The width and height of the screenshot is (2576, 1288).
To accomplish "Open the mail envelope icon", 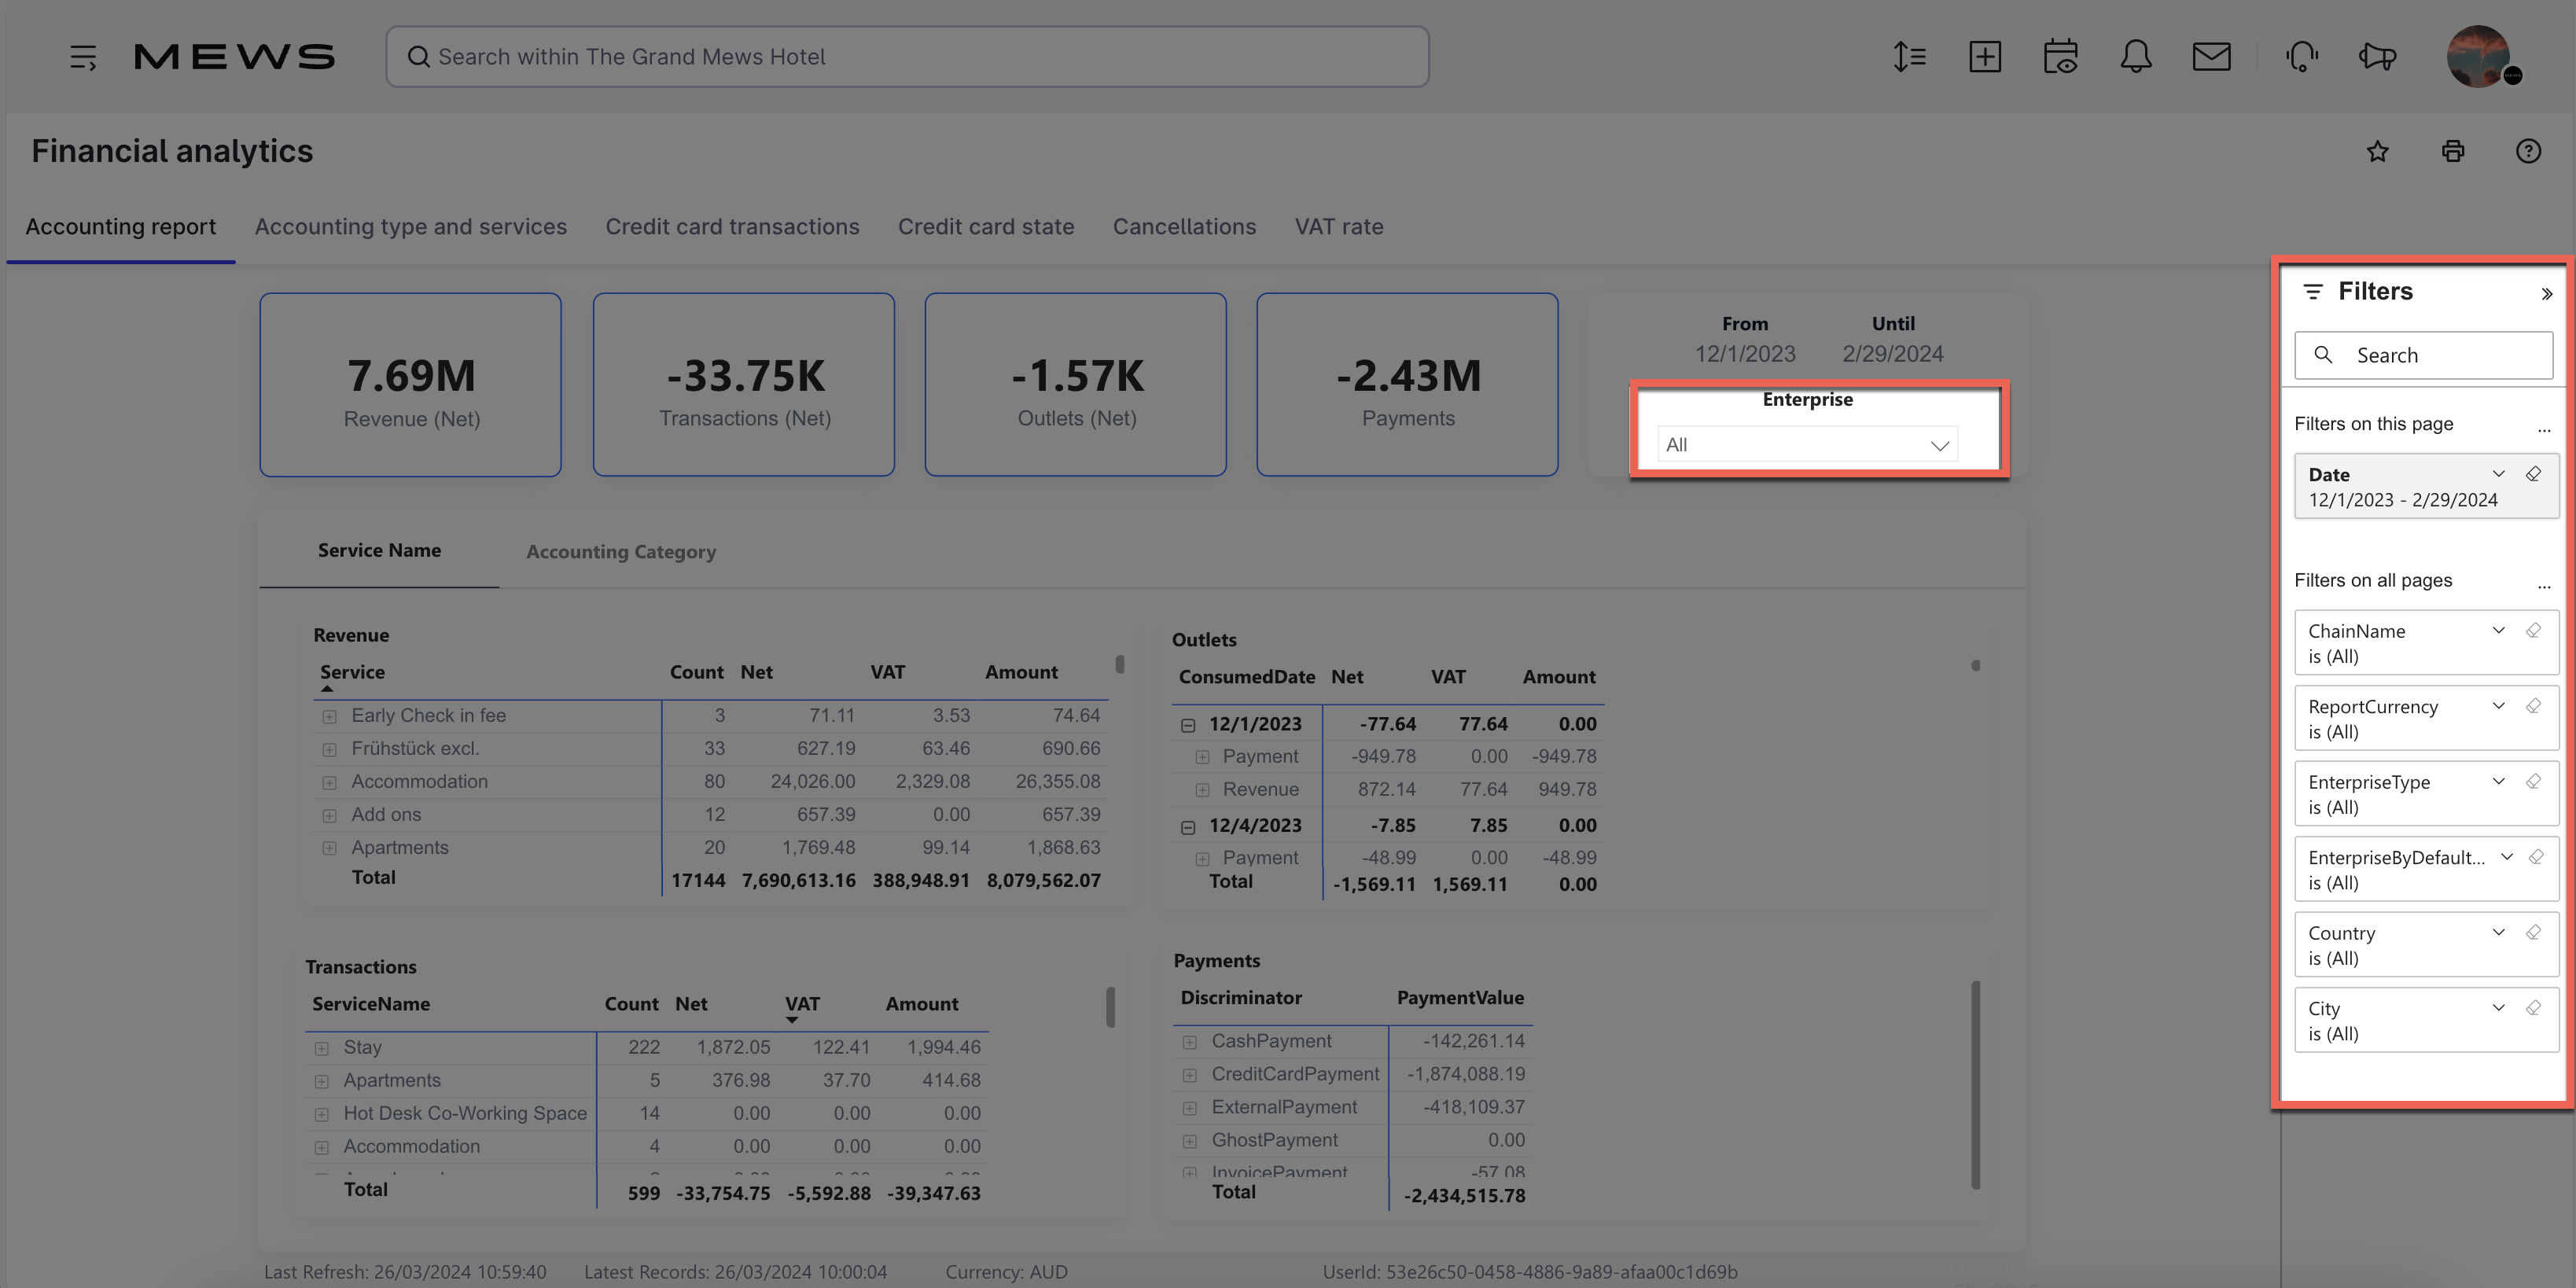I will click(x=2211, y=57).
